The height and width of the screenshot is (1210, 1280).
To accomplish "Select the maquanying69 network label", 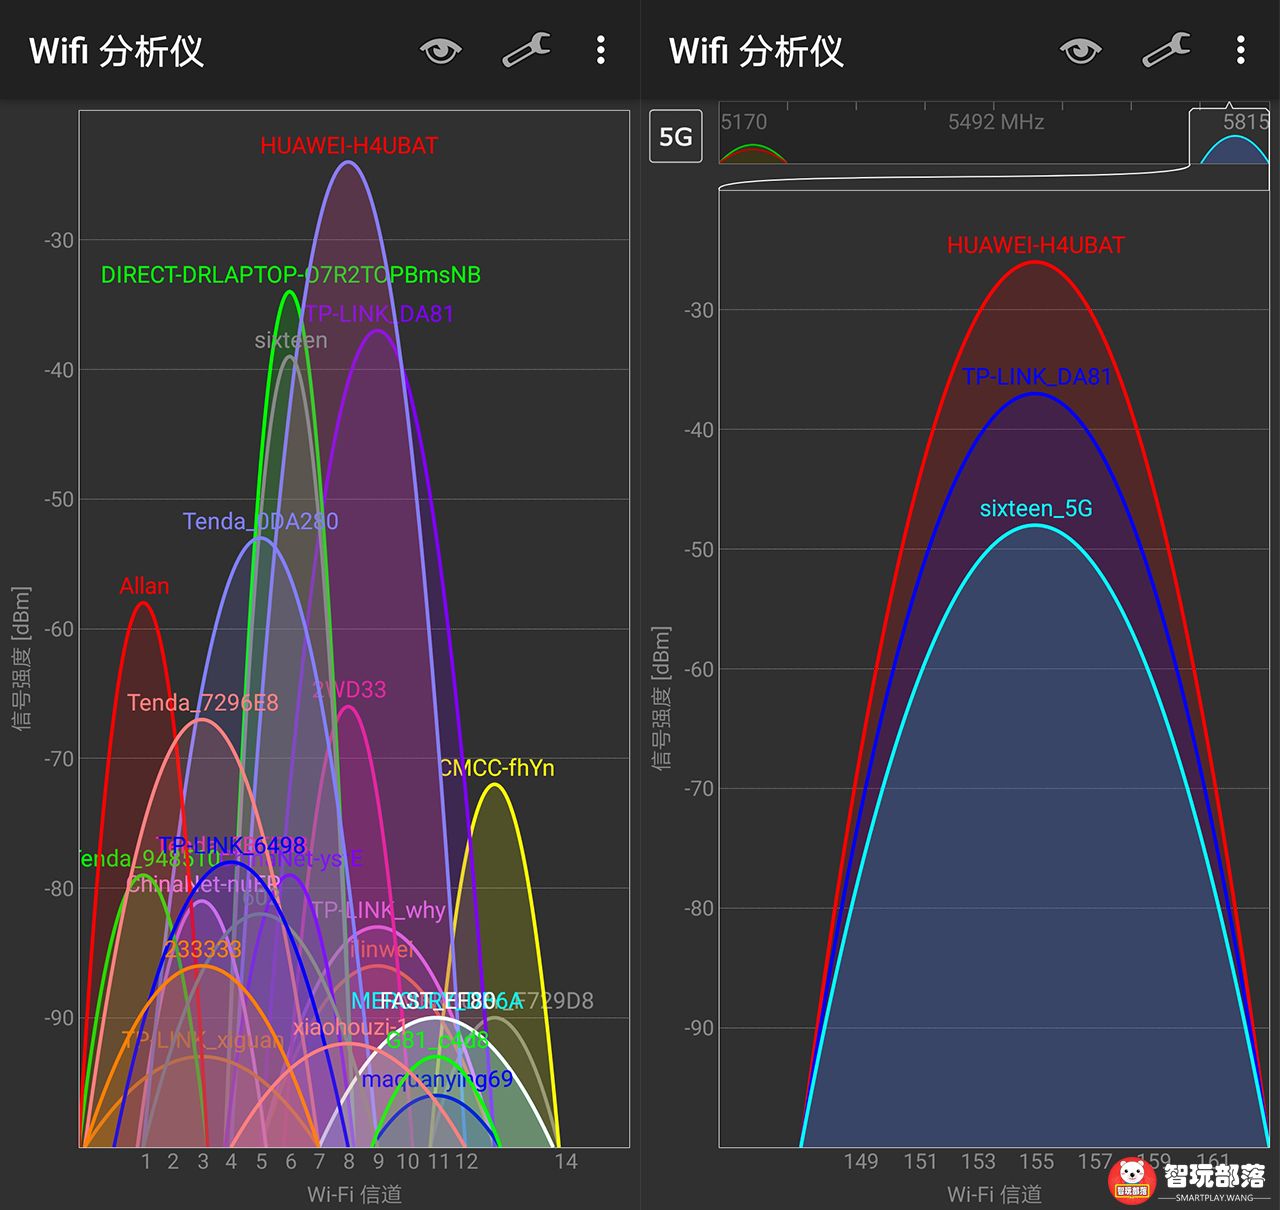I will point(437,1080).
